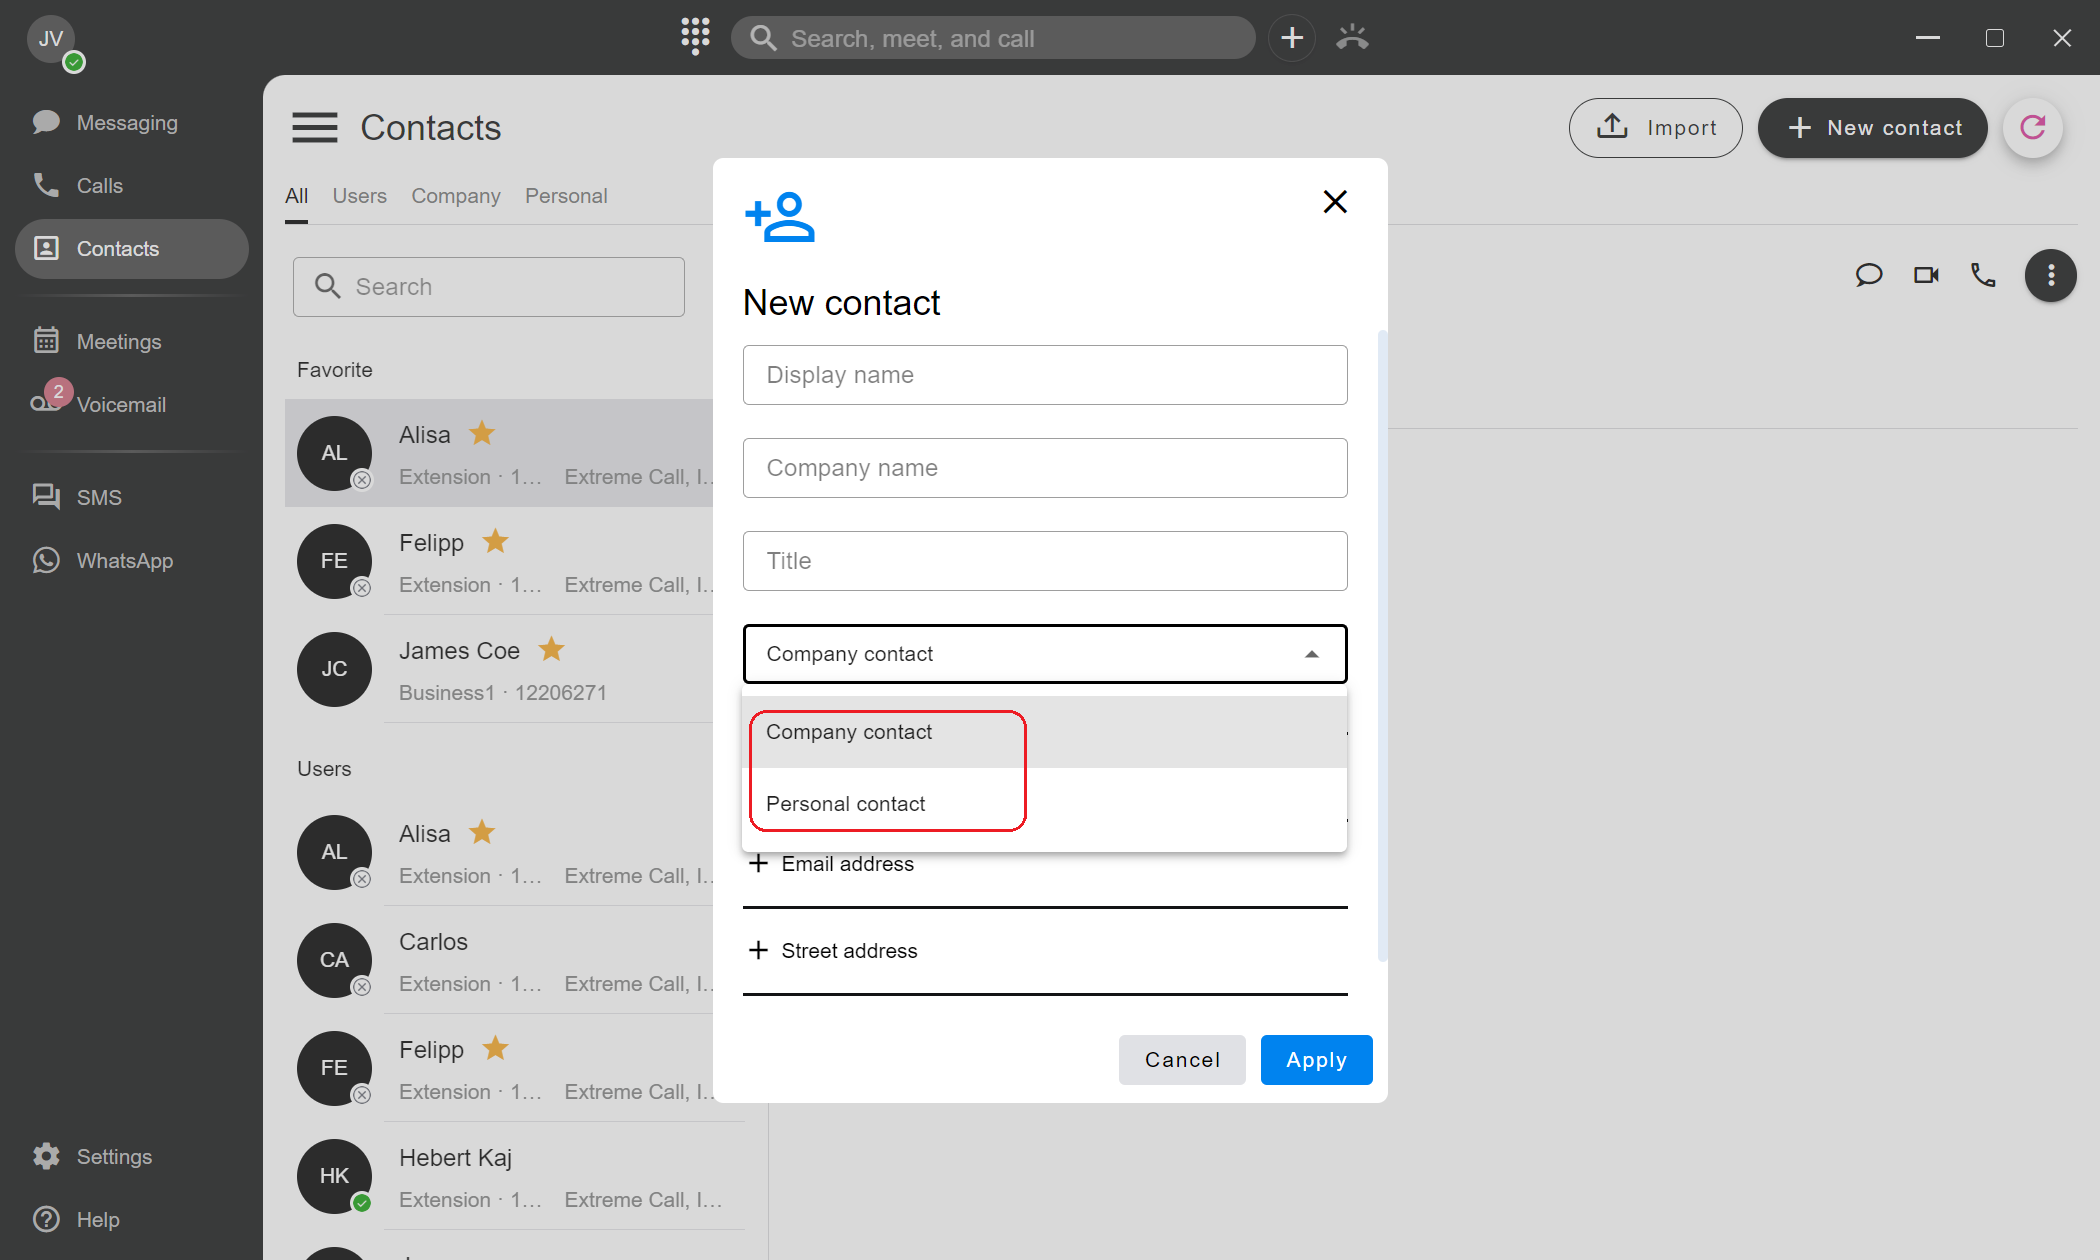Click the Apply button
This screenshot has width=2100, height=1260.
1316,1060
